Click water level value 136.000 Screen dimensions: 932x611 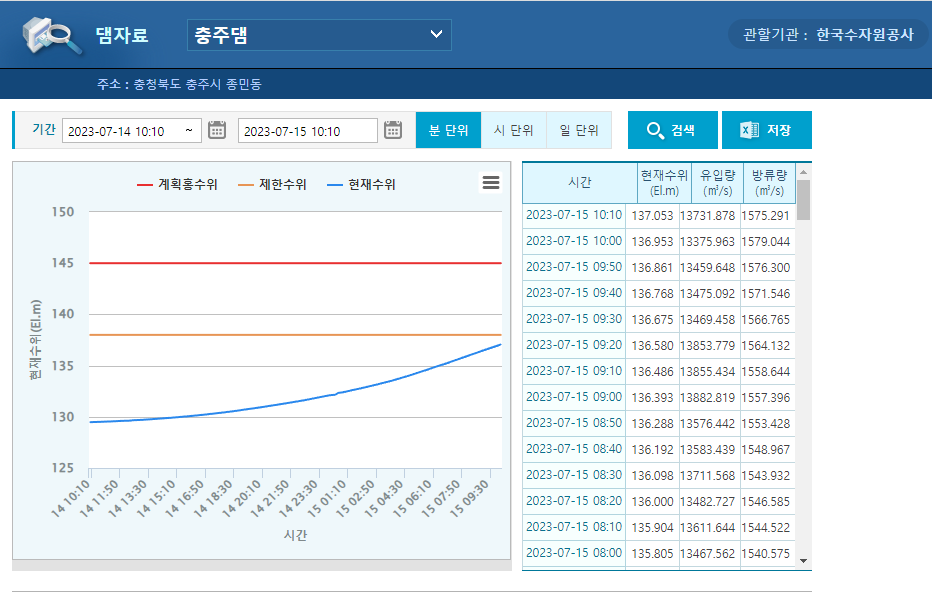click(652, 502)
